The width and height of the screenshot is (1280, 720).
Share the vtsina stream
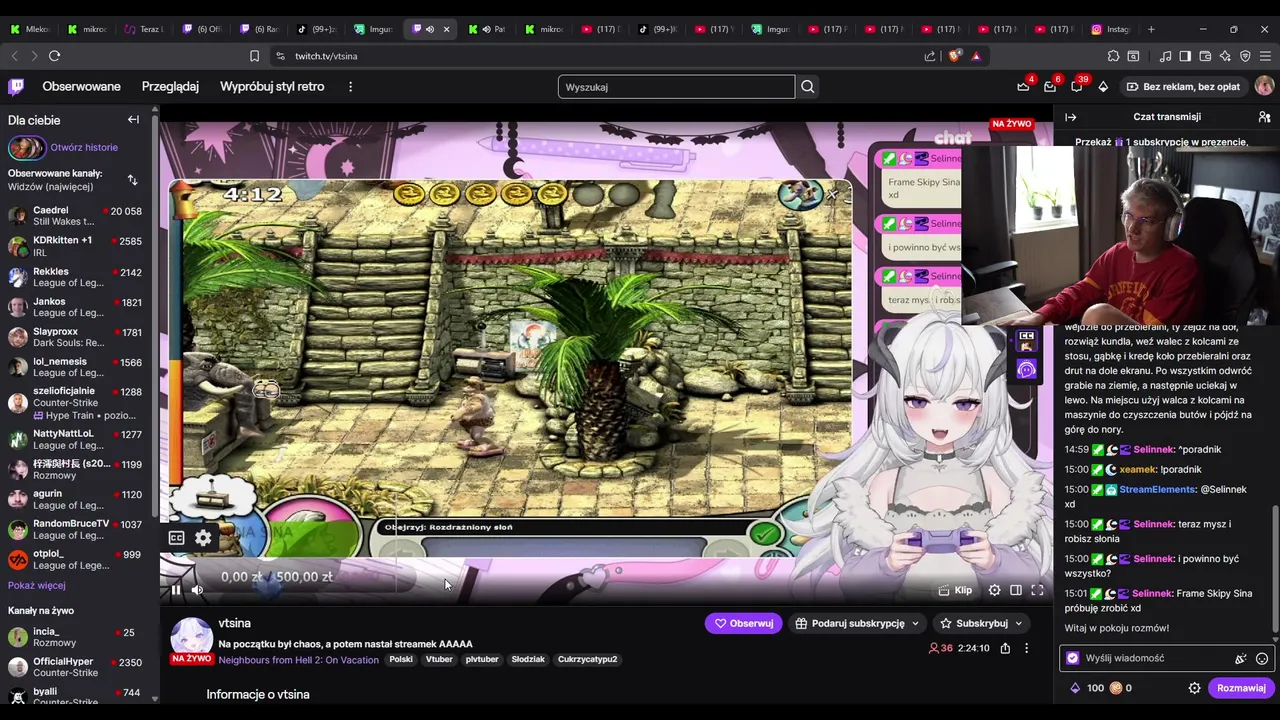[1005, 648]
